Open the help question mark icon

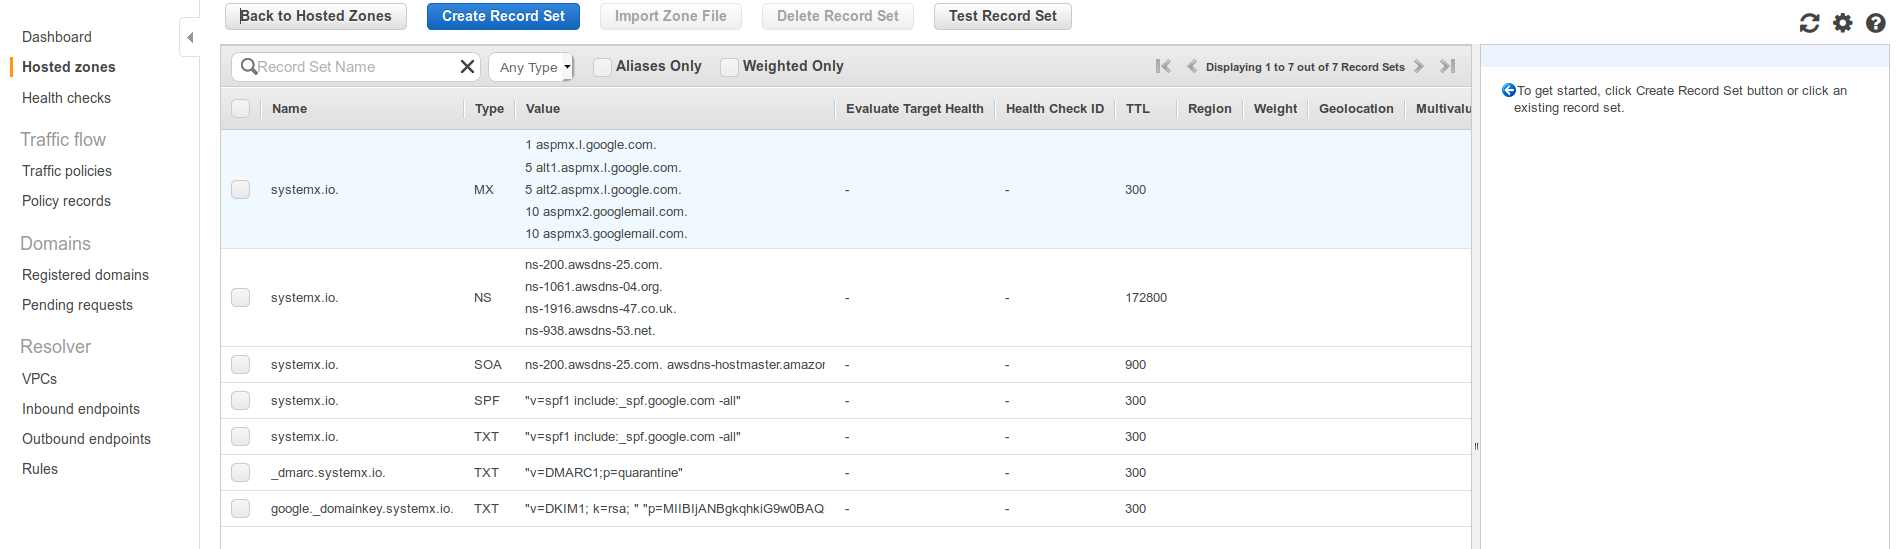click(1875, 23)
